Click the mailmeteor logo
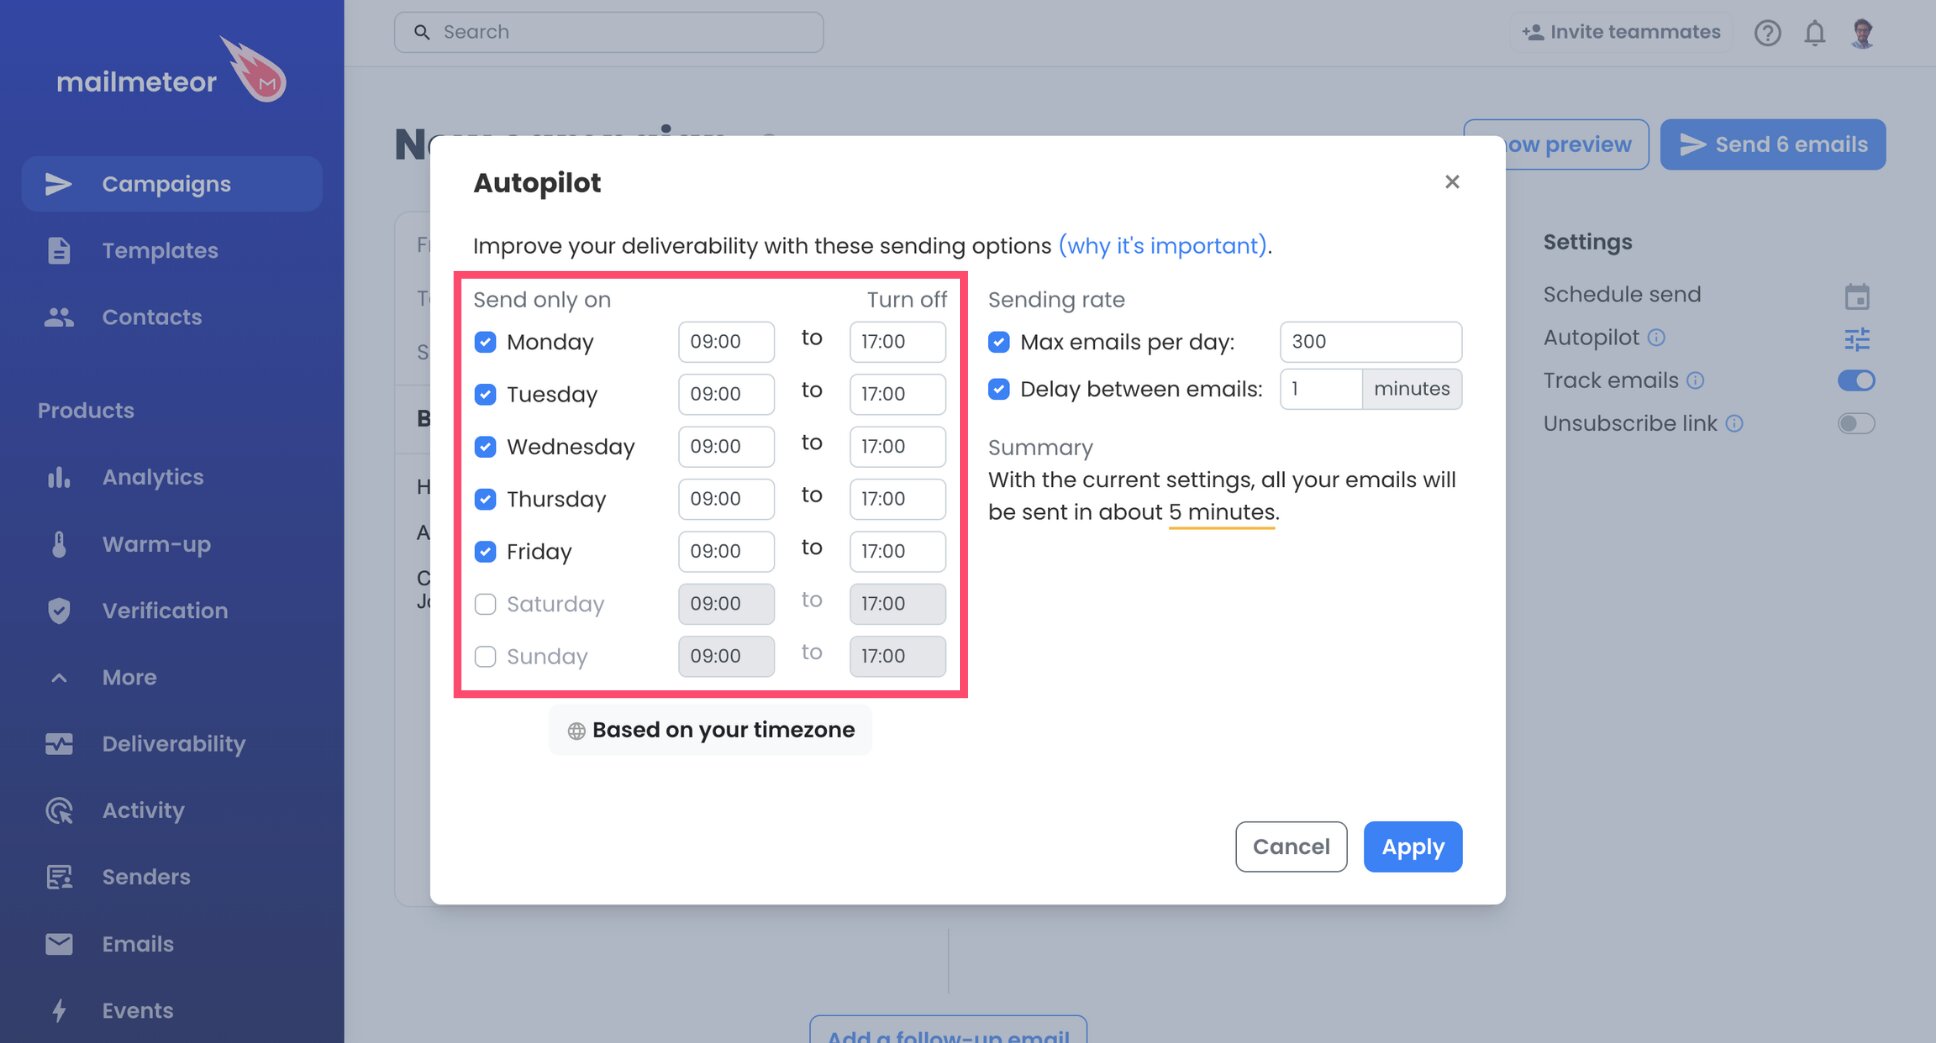 (171, 70)
